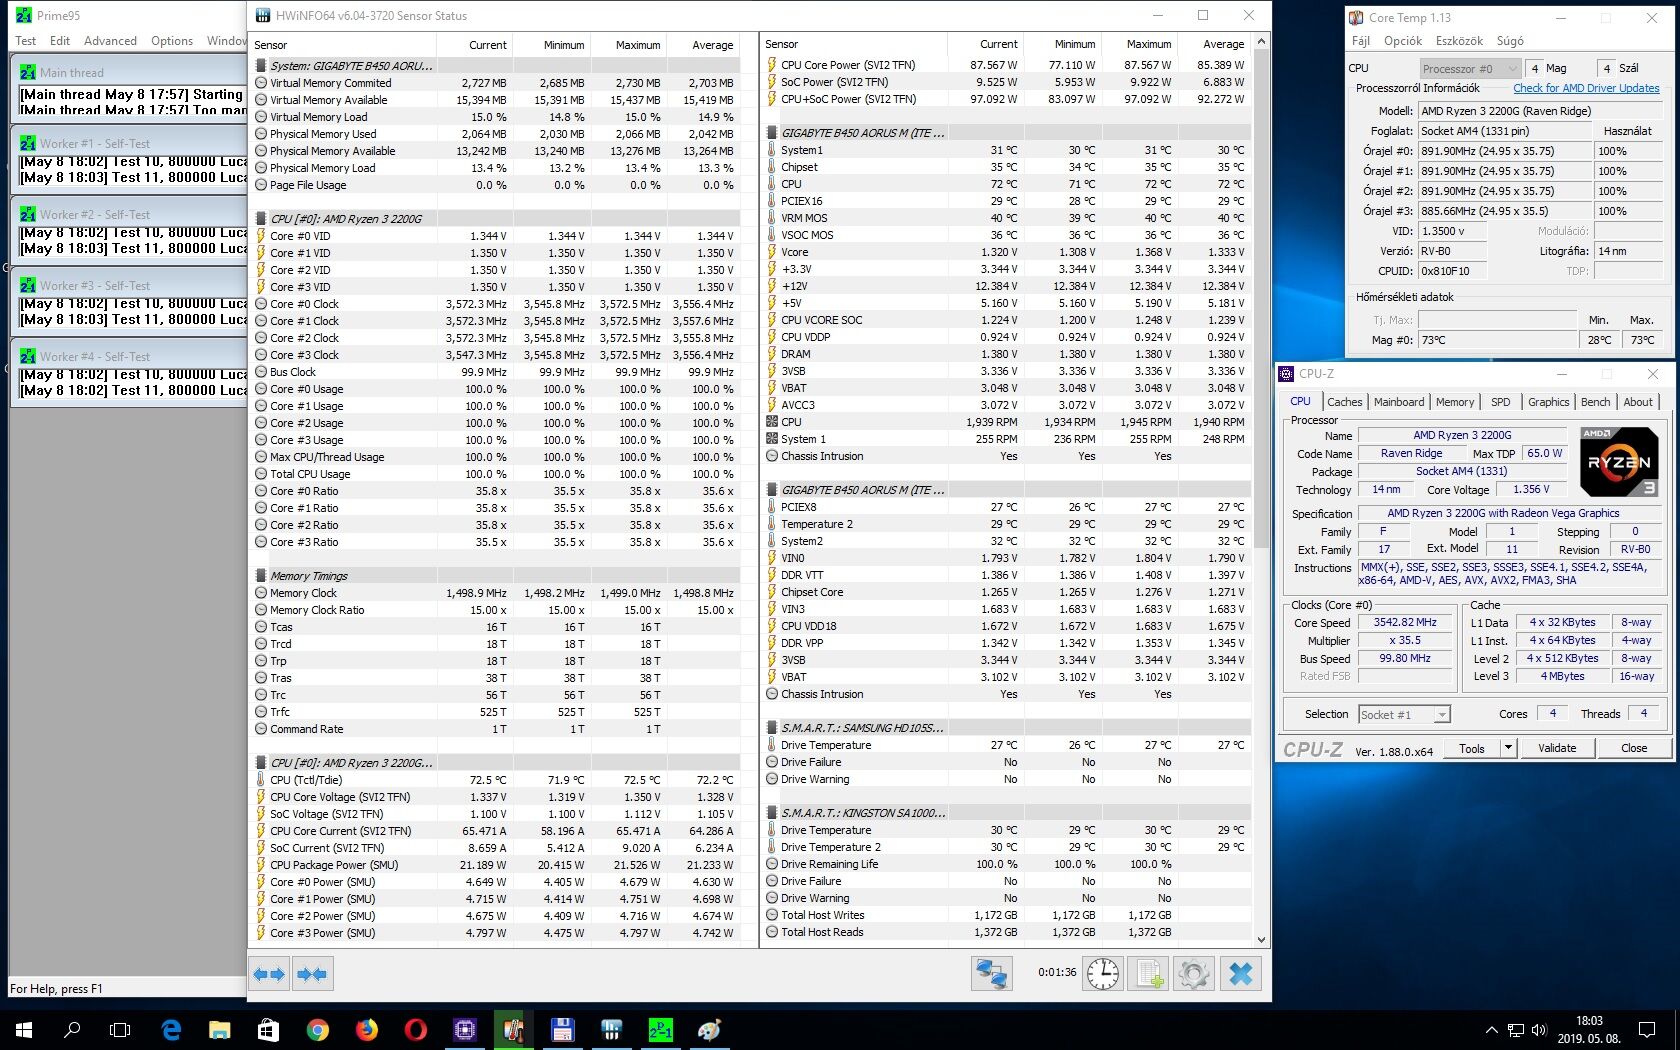Select CPU Package Power (SMU) row
Screen dimensions: 1680x1050
pyautogui.click(x=496, y=865)
